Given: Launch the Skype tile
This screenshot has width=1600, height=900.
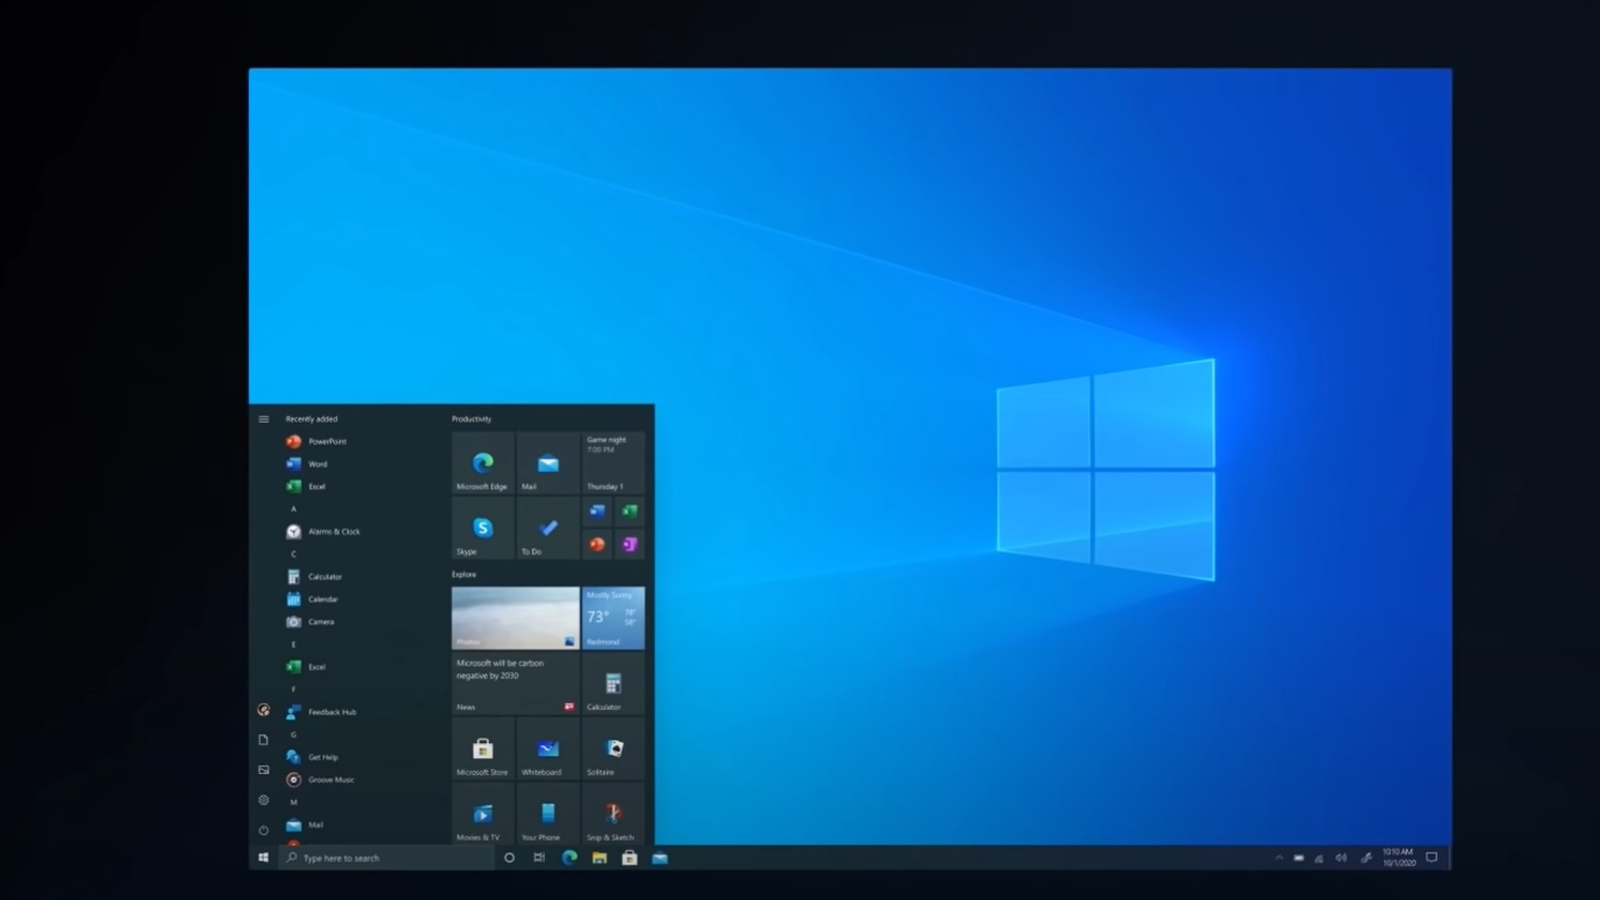Looking at the screenshot, I should pos(483,528).
